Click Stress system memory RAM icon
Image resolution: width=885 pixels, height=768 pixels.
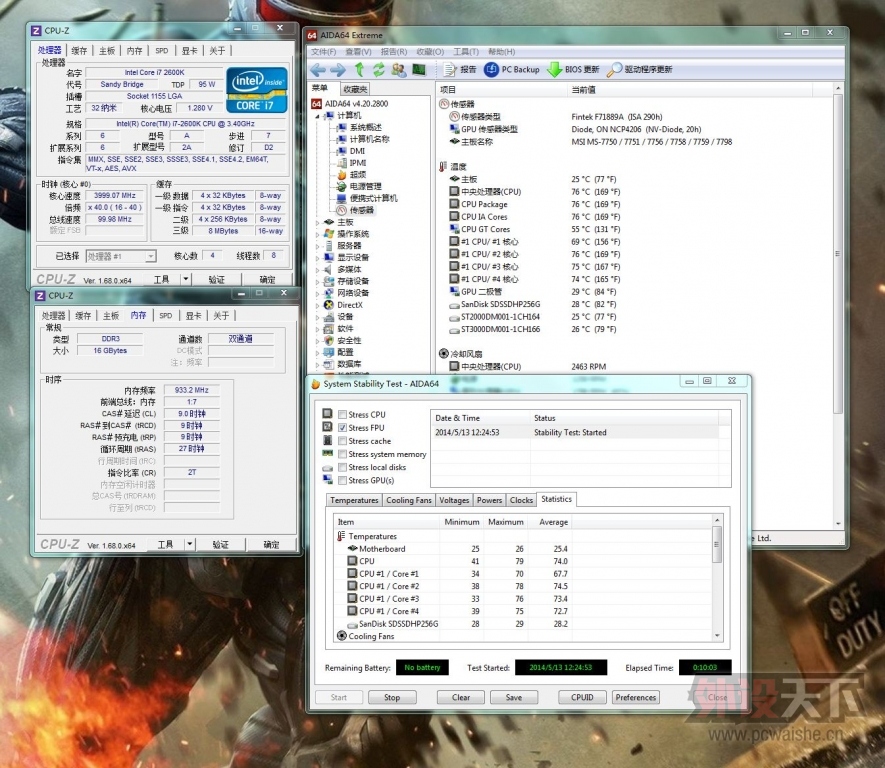pyautogui.click(x=327, y=453)
